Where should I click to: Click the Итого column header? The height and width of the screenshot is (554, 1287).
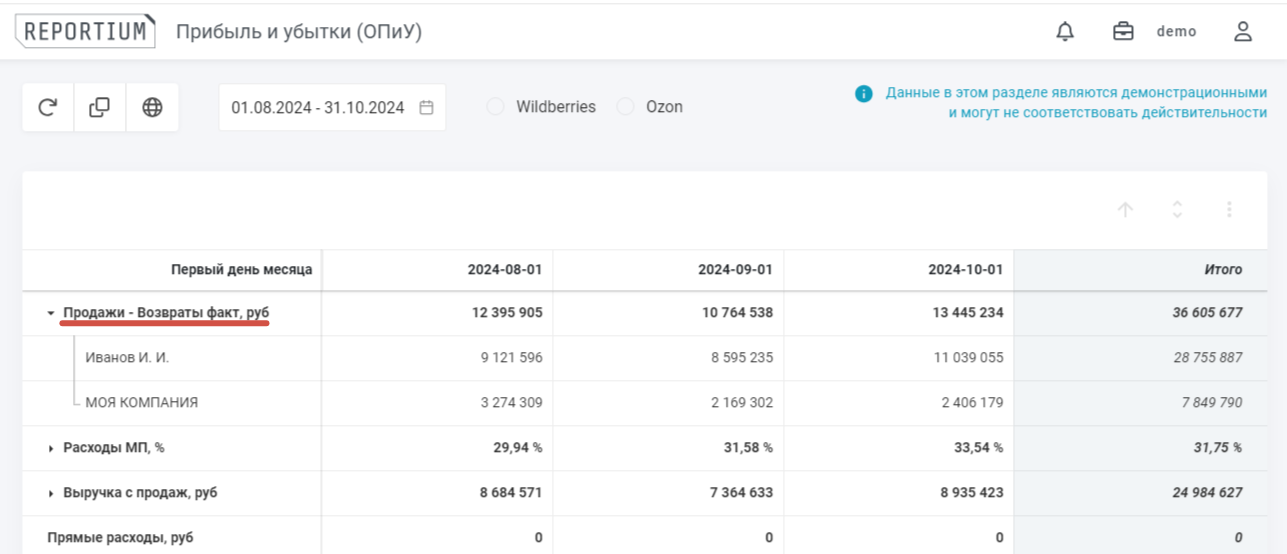pos(1222,270)
